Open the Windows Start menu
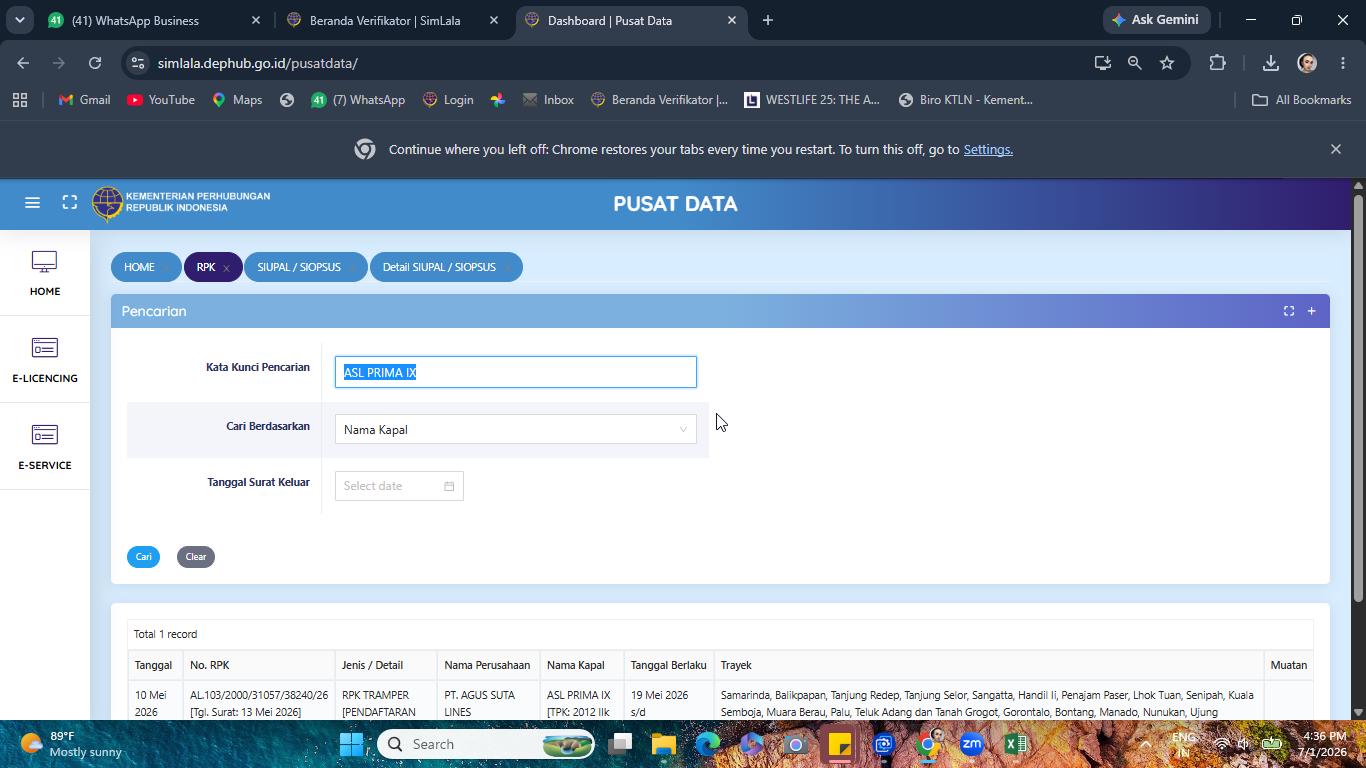 tap(351, 744)
